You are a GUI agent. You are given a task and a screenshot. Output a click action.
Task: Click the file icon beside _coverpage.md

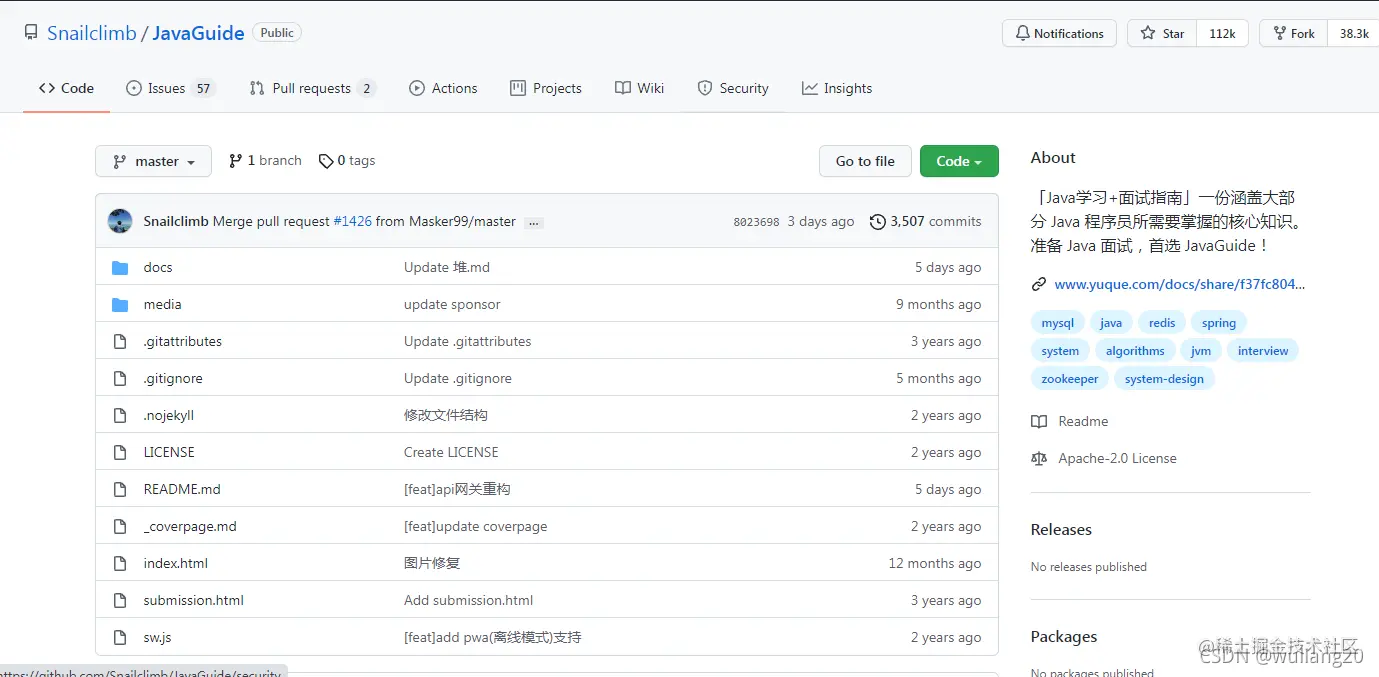(x=120, y=526)
